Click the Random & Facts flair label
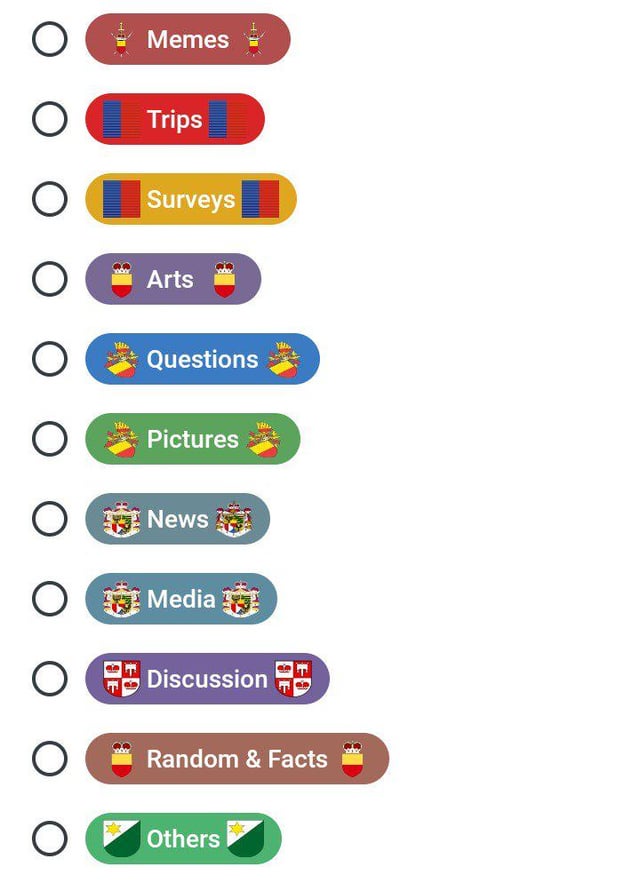Viewport: 640px width, 883px height. 237,759
